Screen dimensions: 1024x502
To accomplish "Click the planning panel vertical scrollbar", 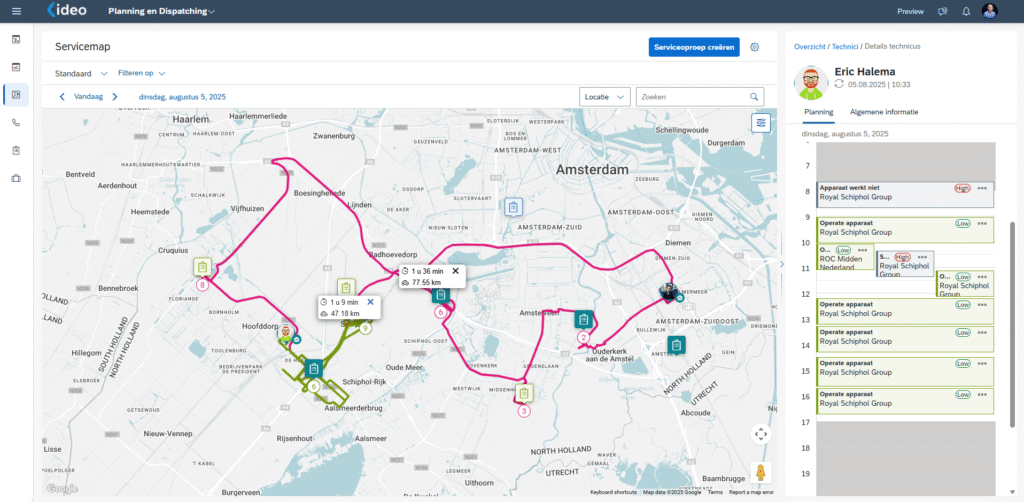I will 1013,325.
